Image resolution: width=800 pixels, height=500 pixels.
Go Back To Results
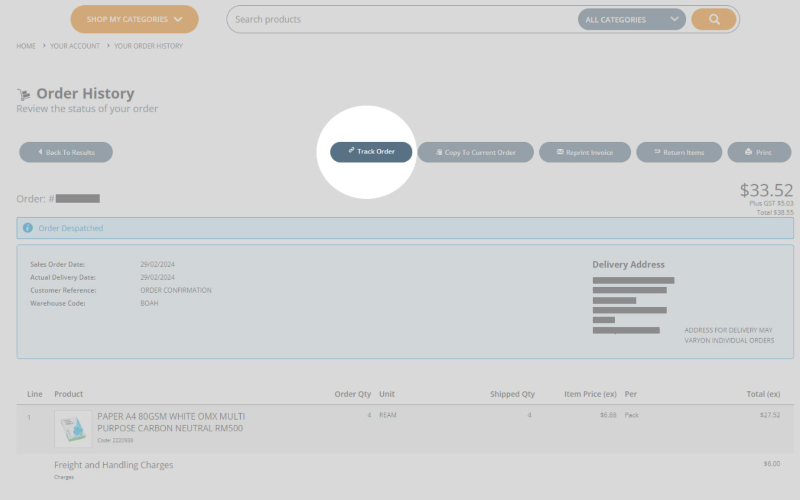66,152
